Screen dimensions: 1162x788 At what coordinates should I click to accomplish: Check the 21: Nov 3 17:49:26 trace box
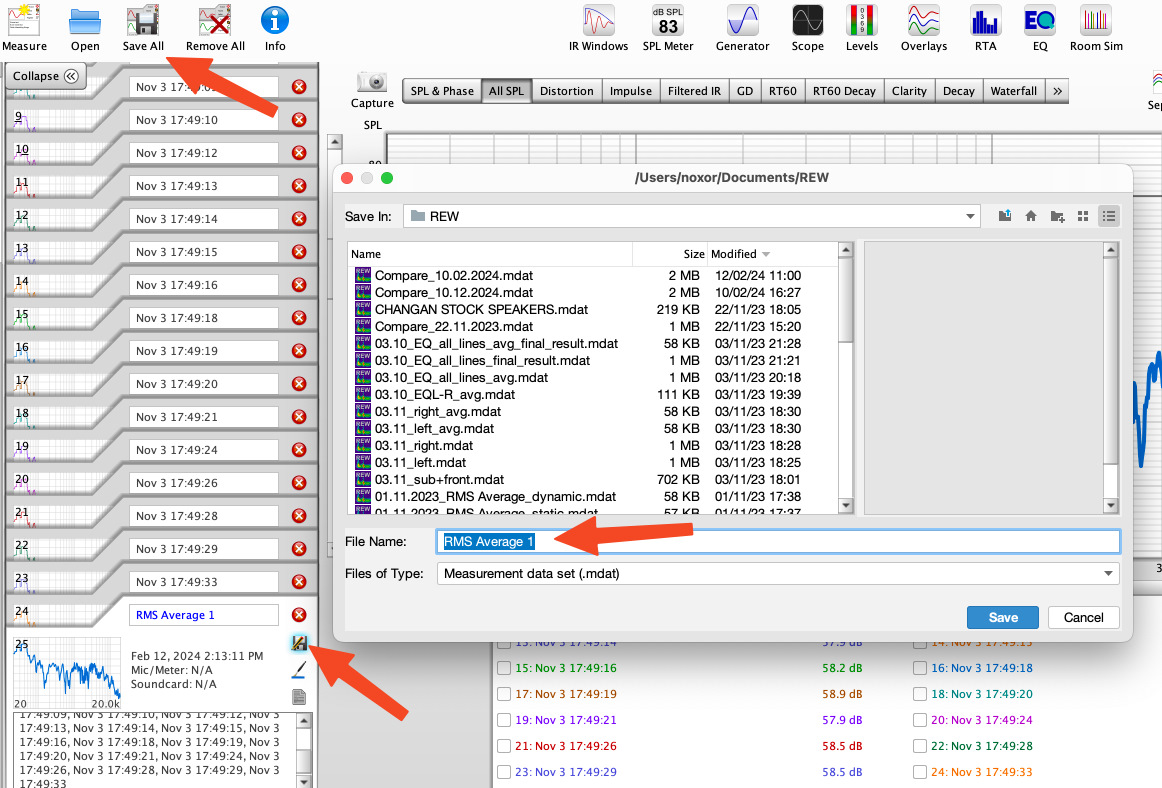(x=504, y=746)
